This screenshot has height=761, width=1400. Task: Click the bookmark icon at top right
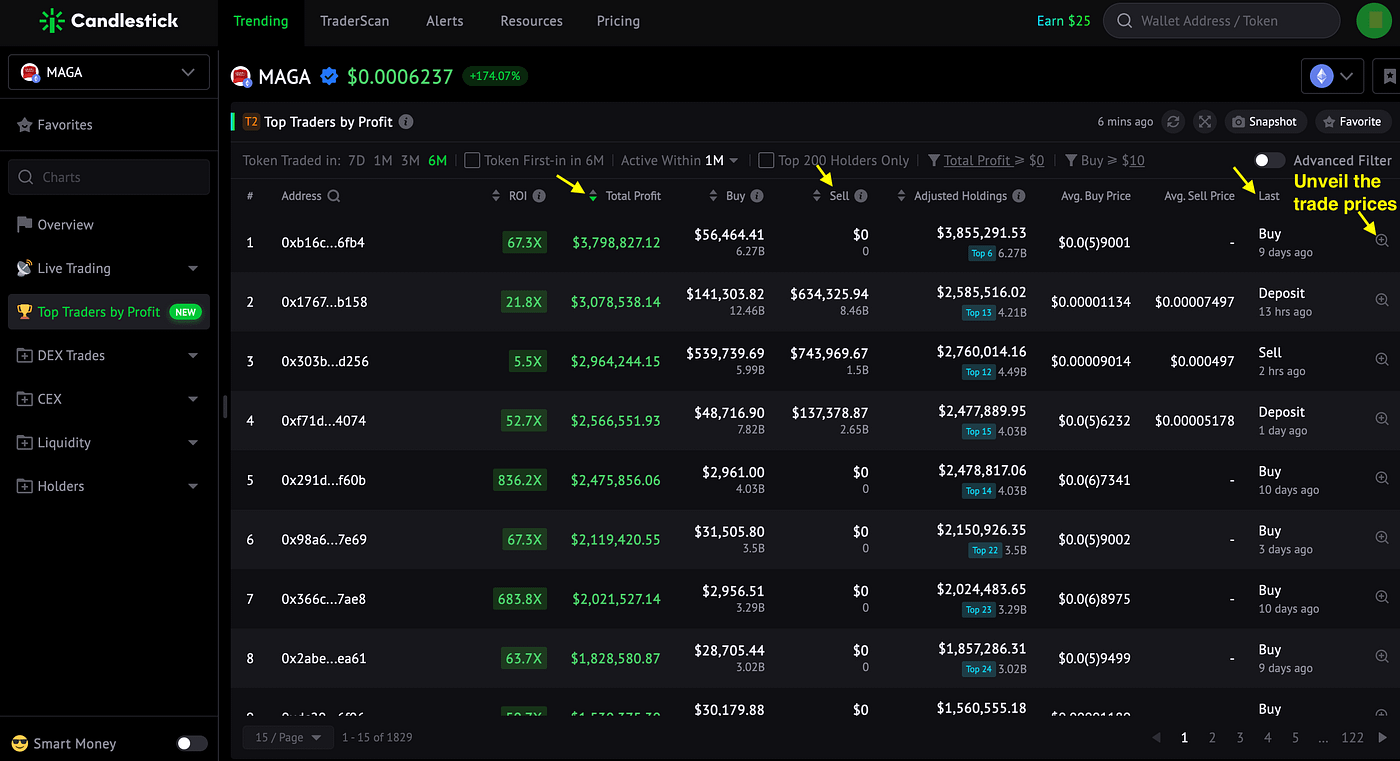1389,76
